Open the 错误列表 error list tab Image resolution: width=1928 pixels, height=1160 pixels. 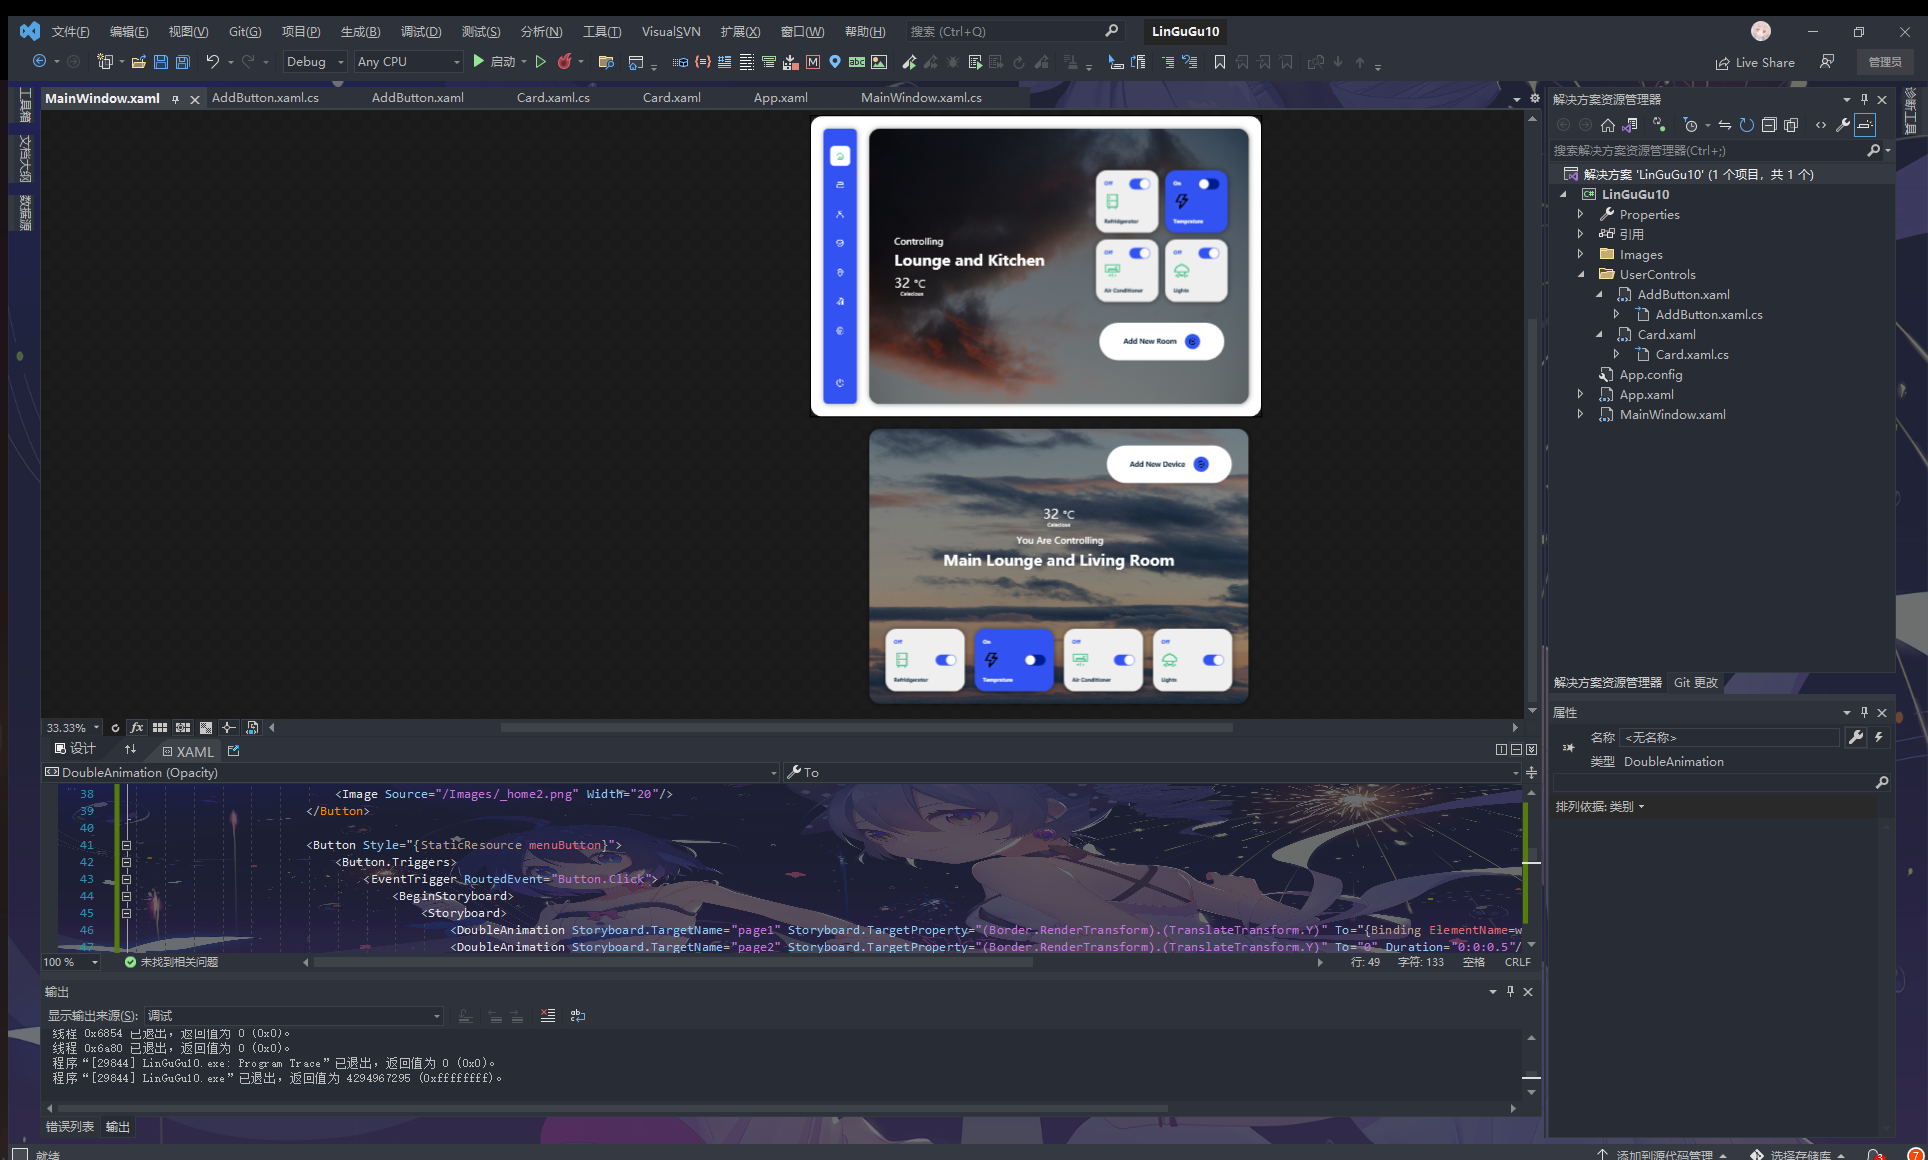point(70,1126)
